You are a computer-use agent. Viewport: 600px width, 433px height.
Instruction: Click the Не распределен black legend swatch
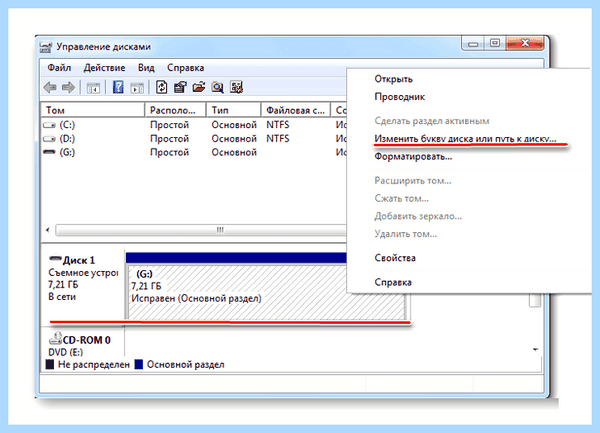click(x=50, y=364)
